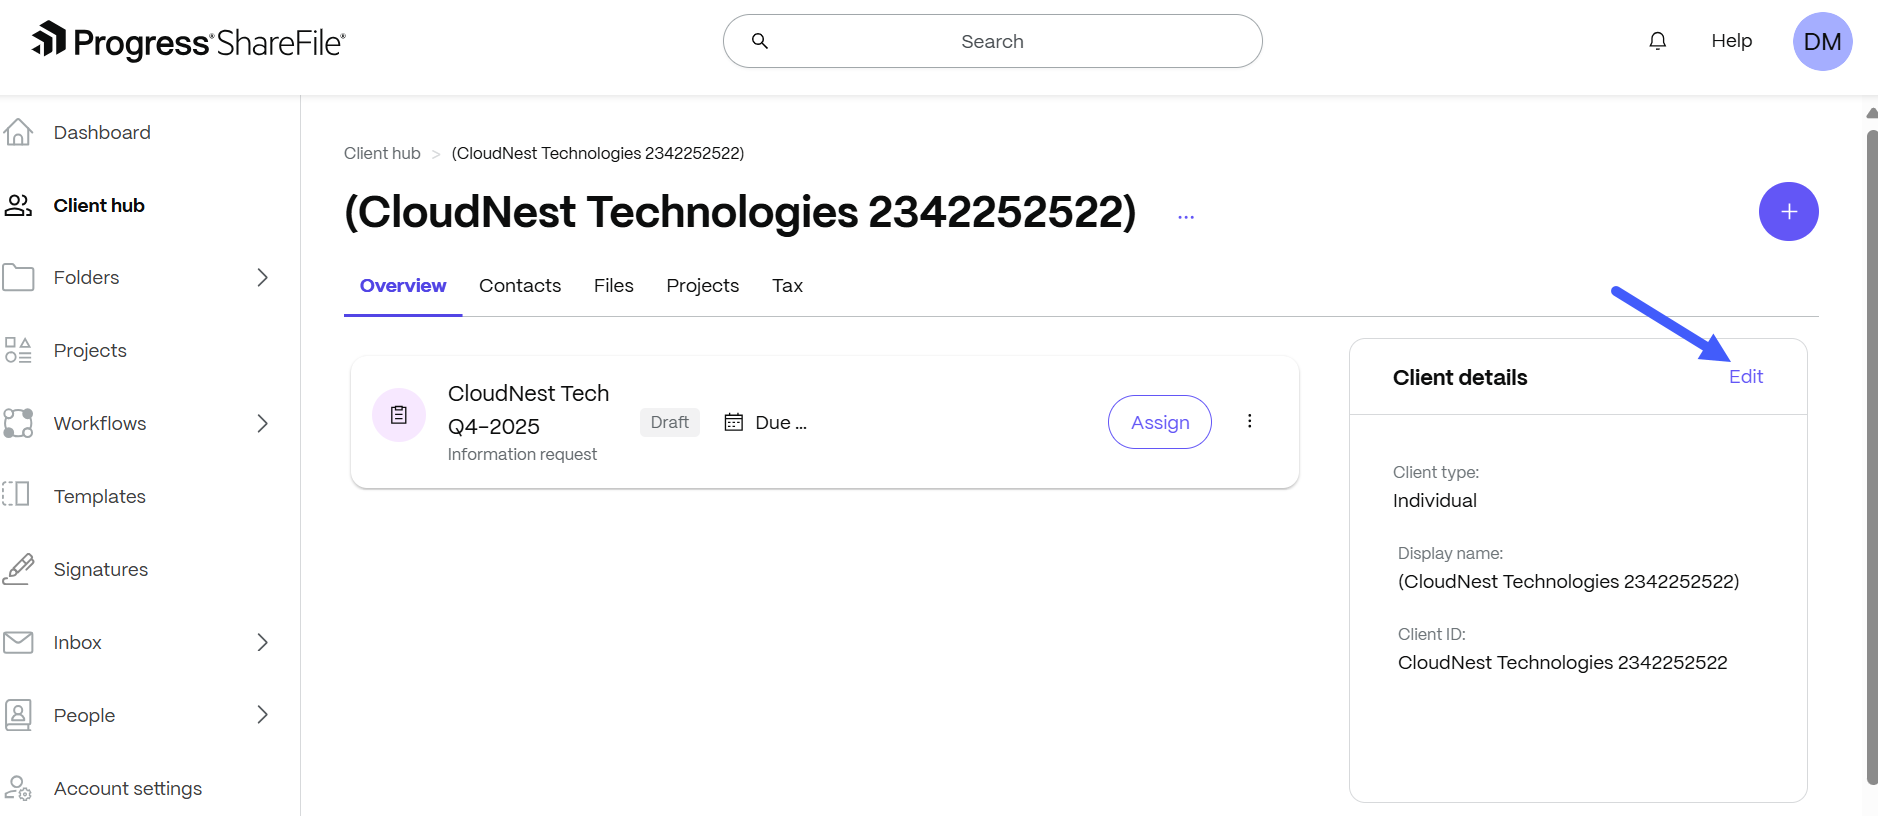Screen dimensions: 1878x816
Task: Expand the Folders sidebar section
Action: (x=262, y=277)
